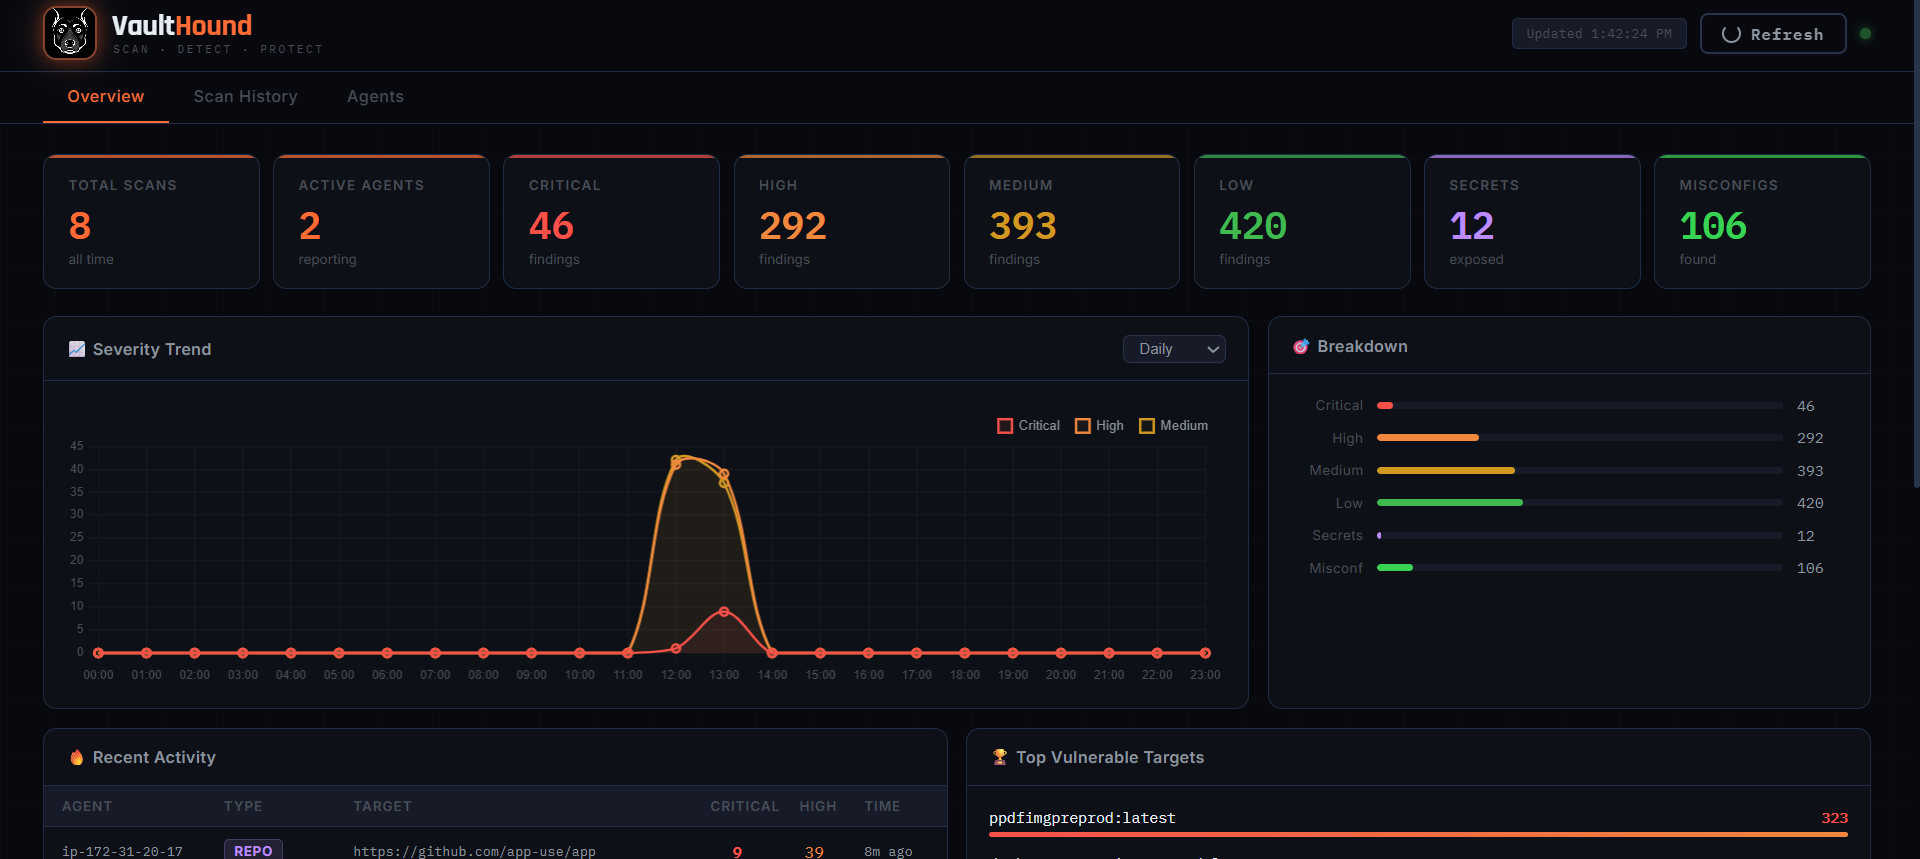The width and height of the screenshot is (1920, 859).
Task: Click the 13:00 critical data point
Action: click(724, 612)
